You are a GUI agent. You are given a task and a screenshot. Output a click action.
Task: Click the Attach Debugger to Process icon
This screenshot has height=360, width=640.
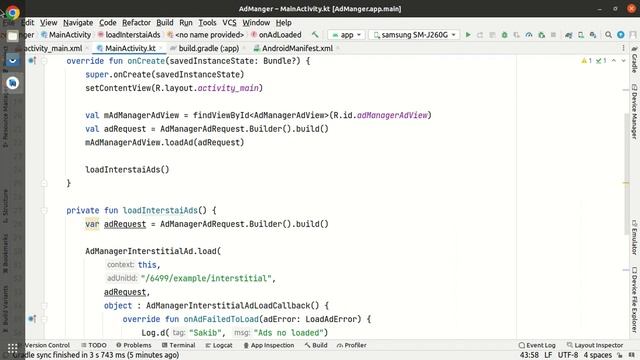542,35
